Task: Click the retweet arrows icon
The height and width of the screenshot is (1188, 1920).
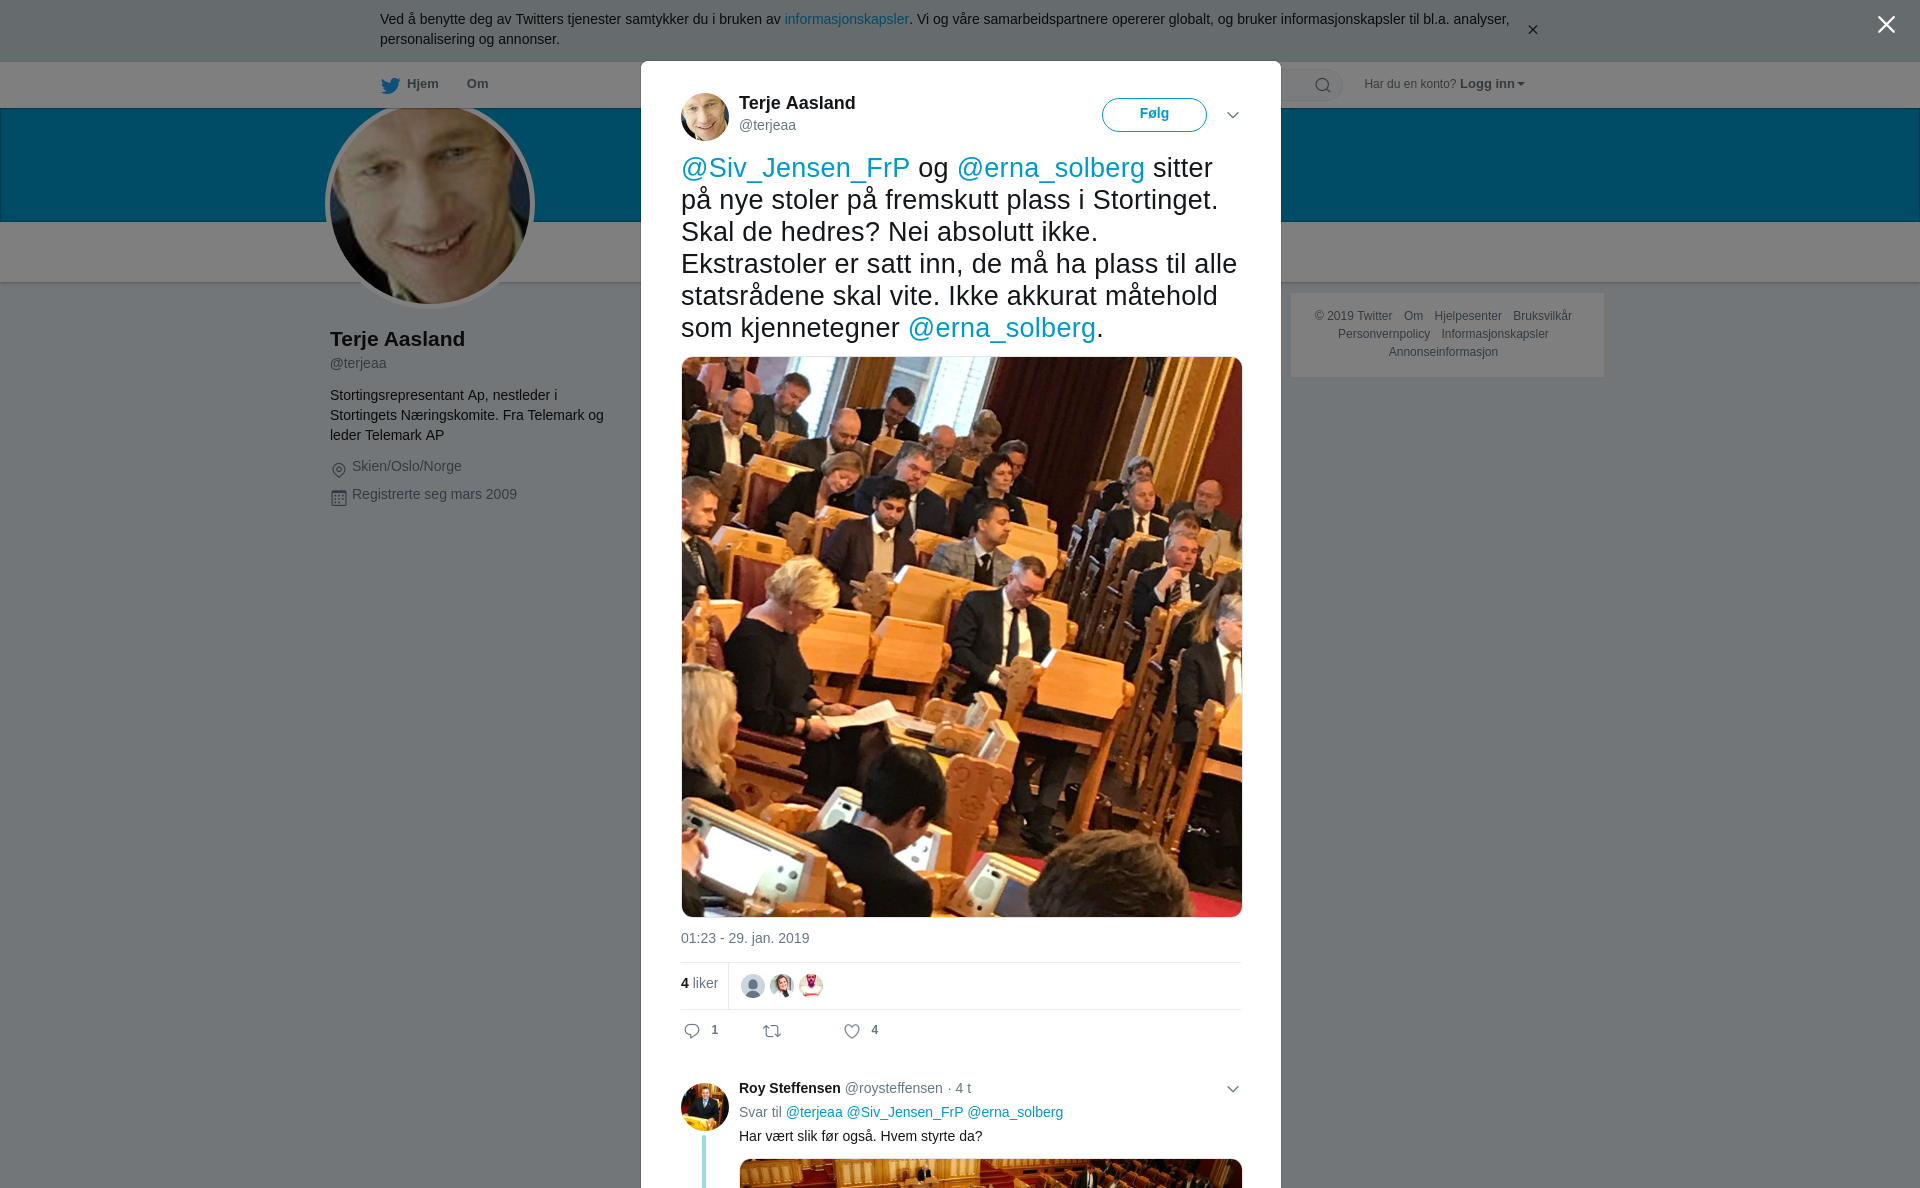Action: pos(772,1031)
